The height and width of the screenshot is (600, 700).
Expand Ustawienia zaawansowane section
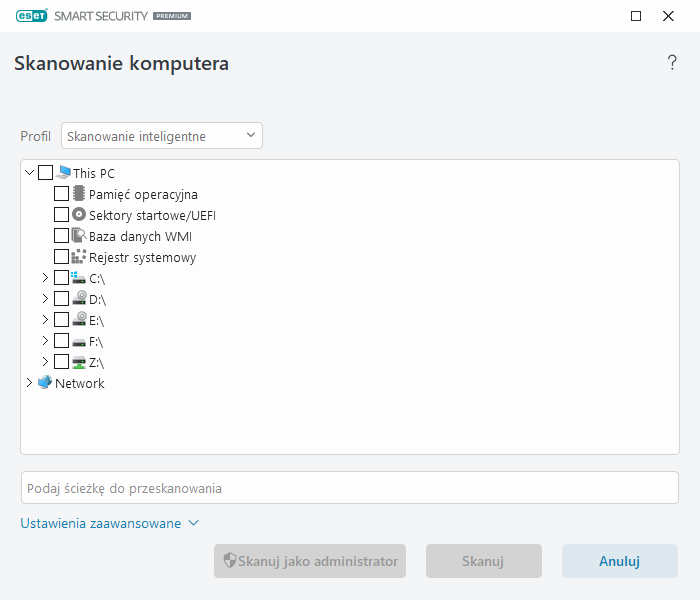(109, 523)
